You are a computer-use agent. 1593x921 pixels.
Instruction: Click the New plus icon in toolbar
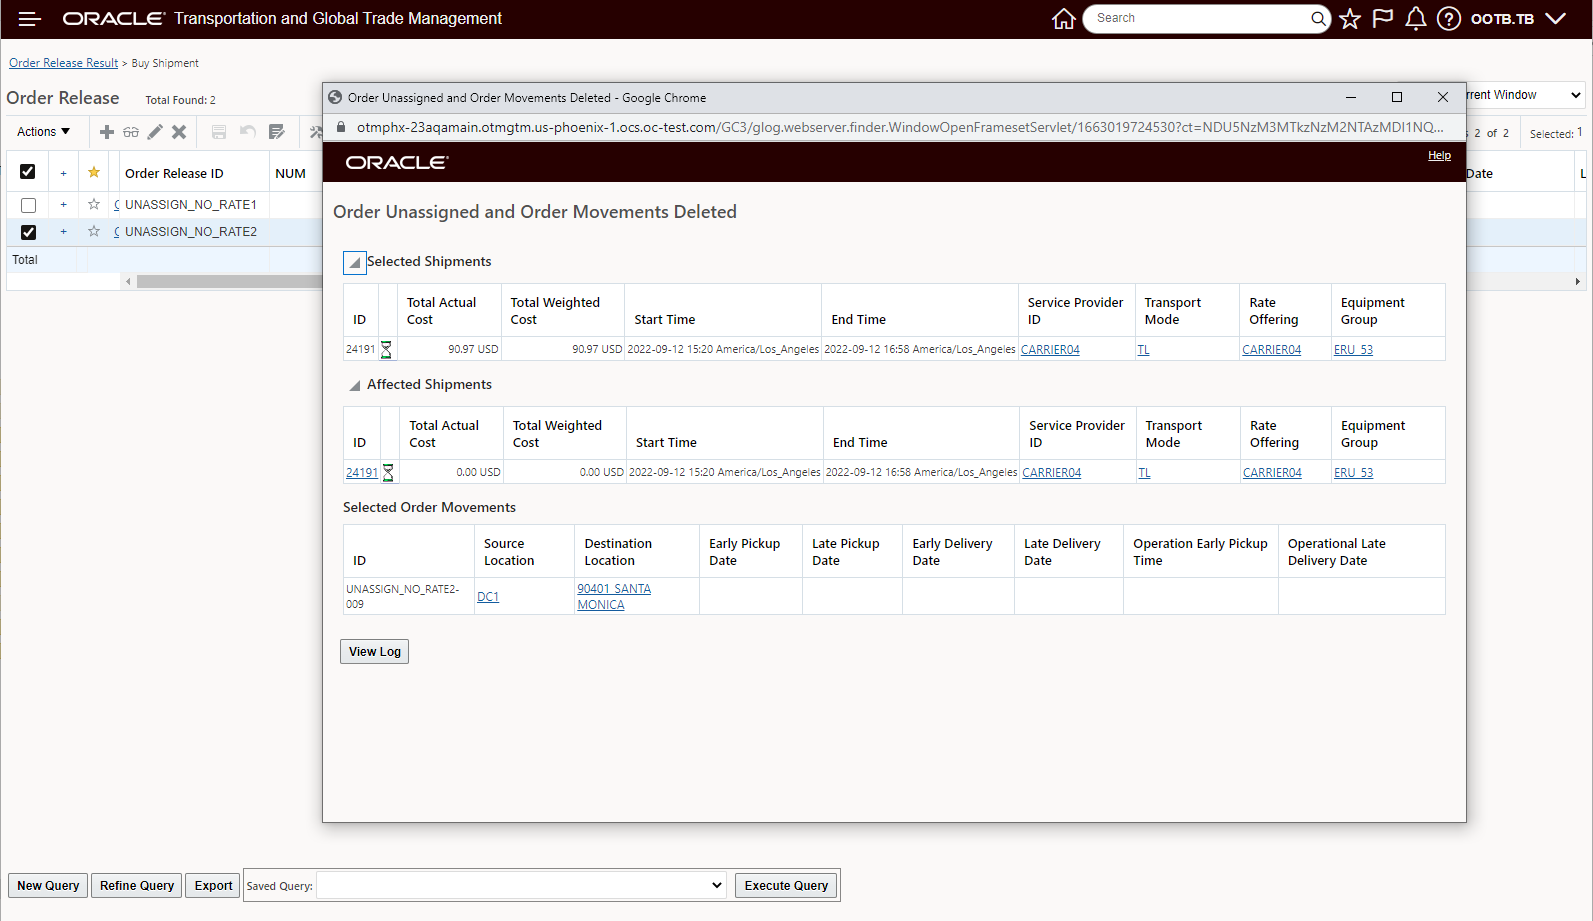[107, 132]
